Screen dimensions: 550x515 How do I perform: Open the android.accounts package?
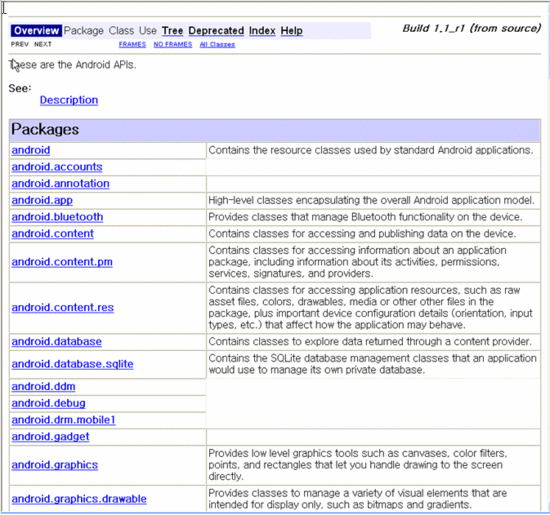pyautogui.click(x=57, y=167)
